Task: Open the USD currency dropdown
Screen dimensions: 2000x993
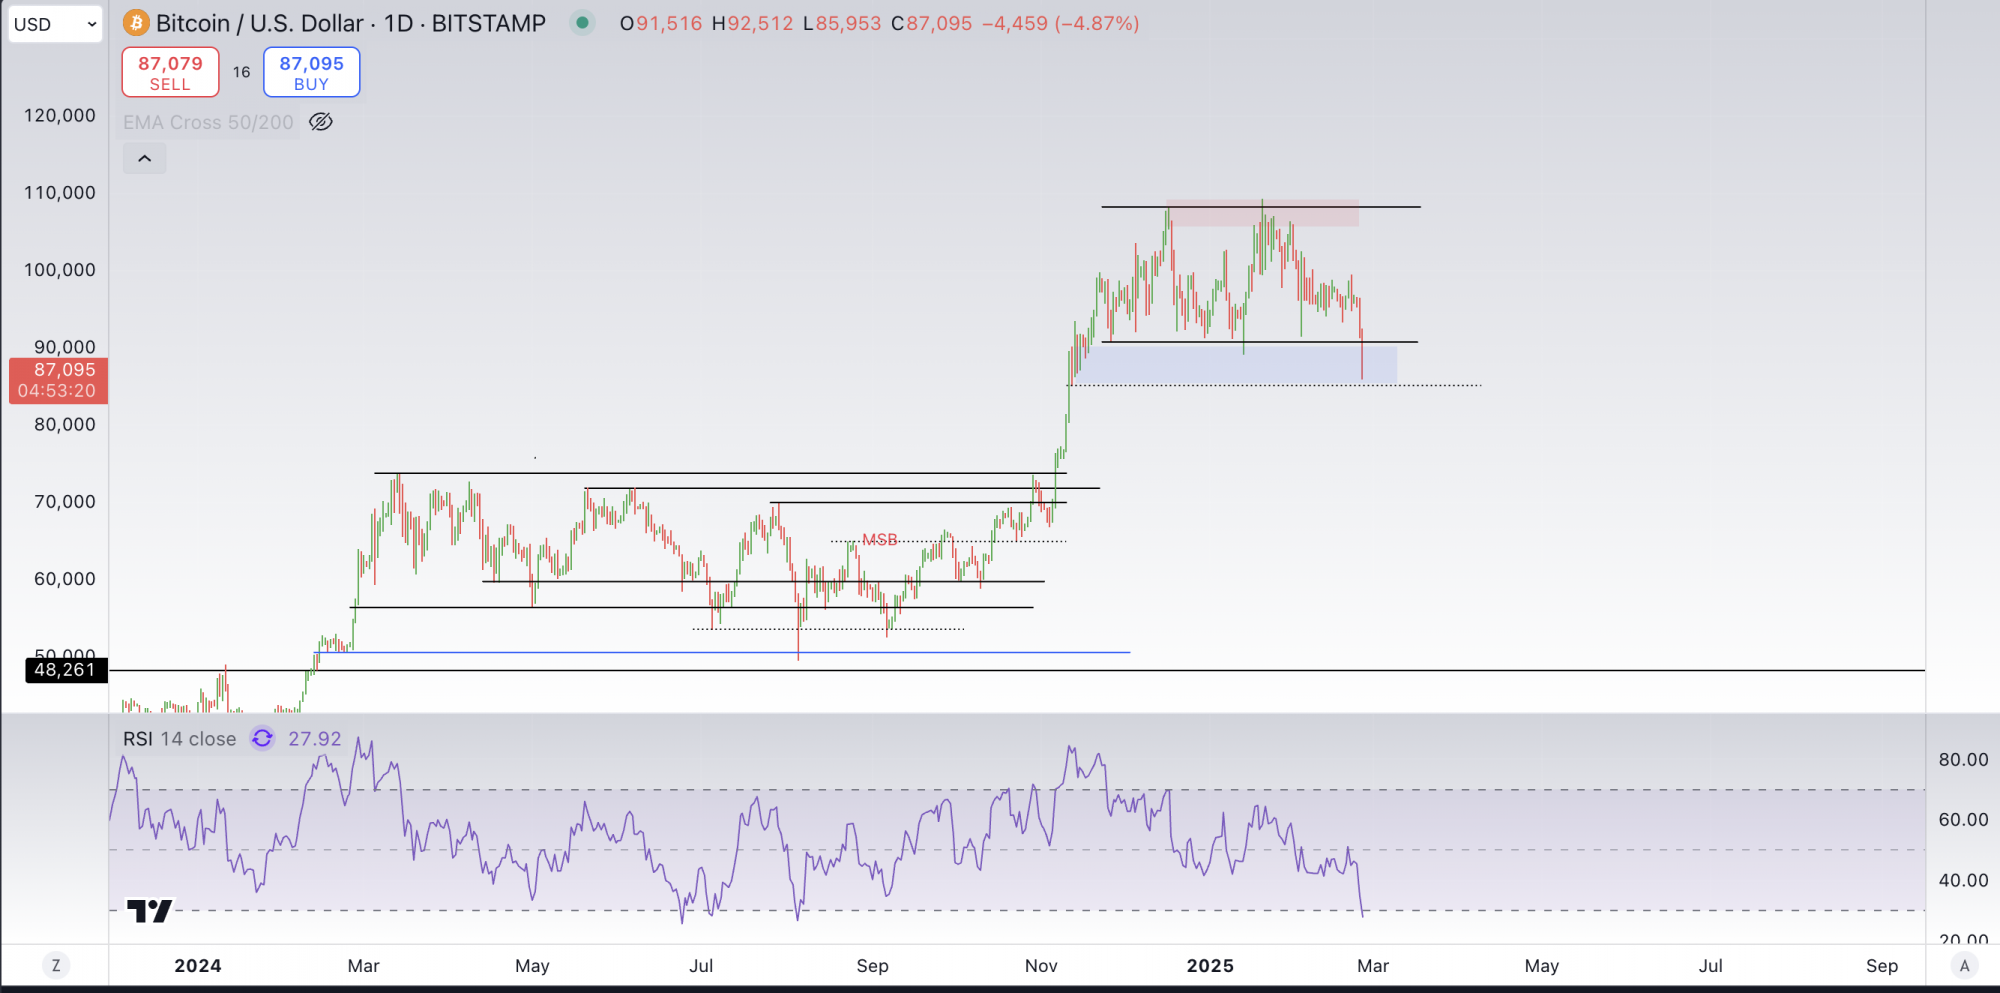Action: (x=55, y=24)
